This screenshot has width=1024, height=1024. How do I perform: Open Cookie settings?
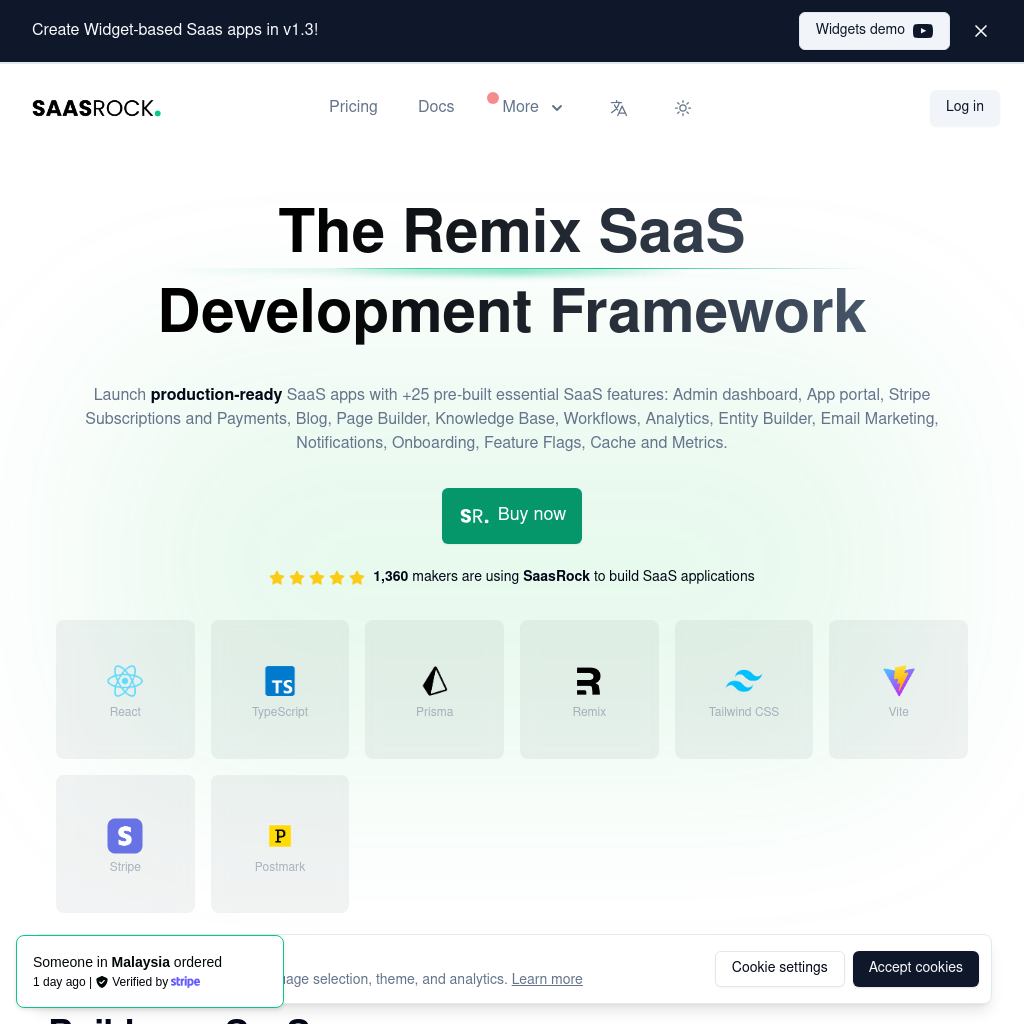(x=779, y=968)
